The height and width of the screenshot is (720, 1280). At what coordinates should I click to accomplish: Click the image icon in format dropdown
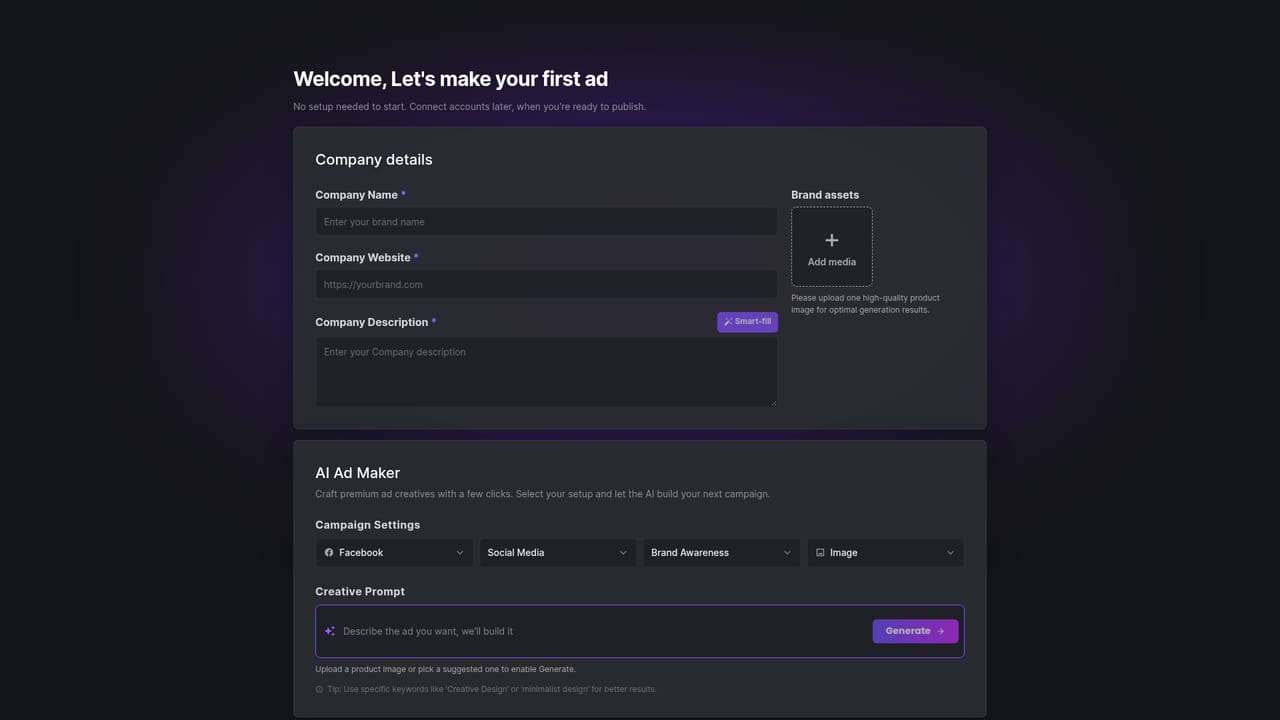pyautogui.click(x=820, y=552)
